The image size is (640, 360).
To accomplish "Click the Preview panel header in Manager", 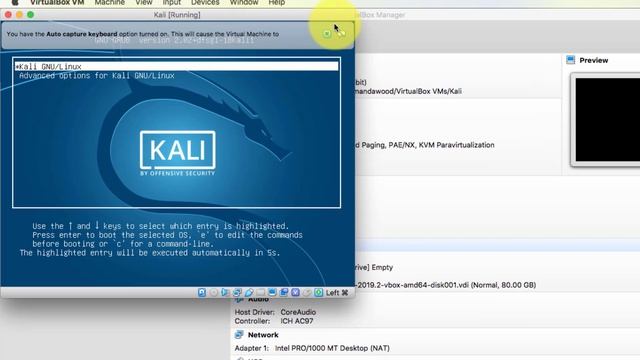I will pos(593,60).
